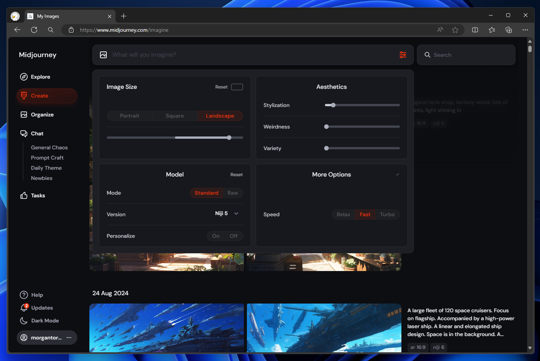Open the split screen icon
The width and height of the screenshot is (540, 361).
pyautogui.click(x=475, y=30)
